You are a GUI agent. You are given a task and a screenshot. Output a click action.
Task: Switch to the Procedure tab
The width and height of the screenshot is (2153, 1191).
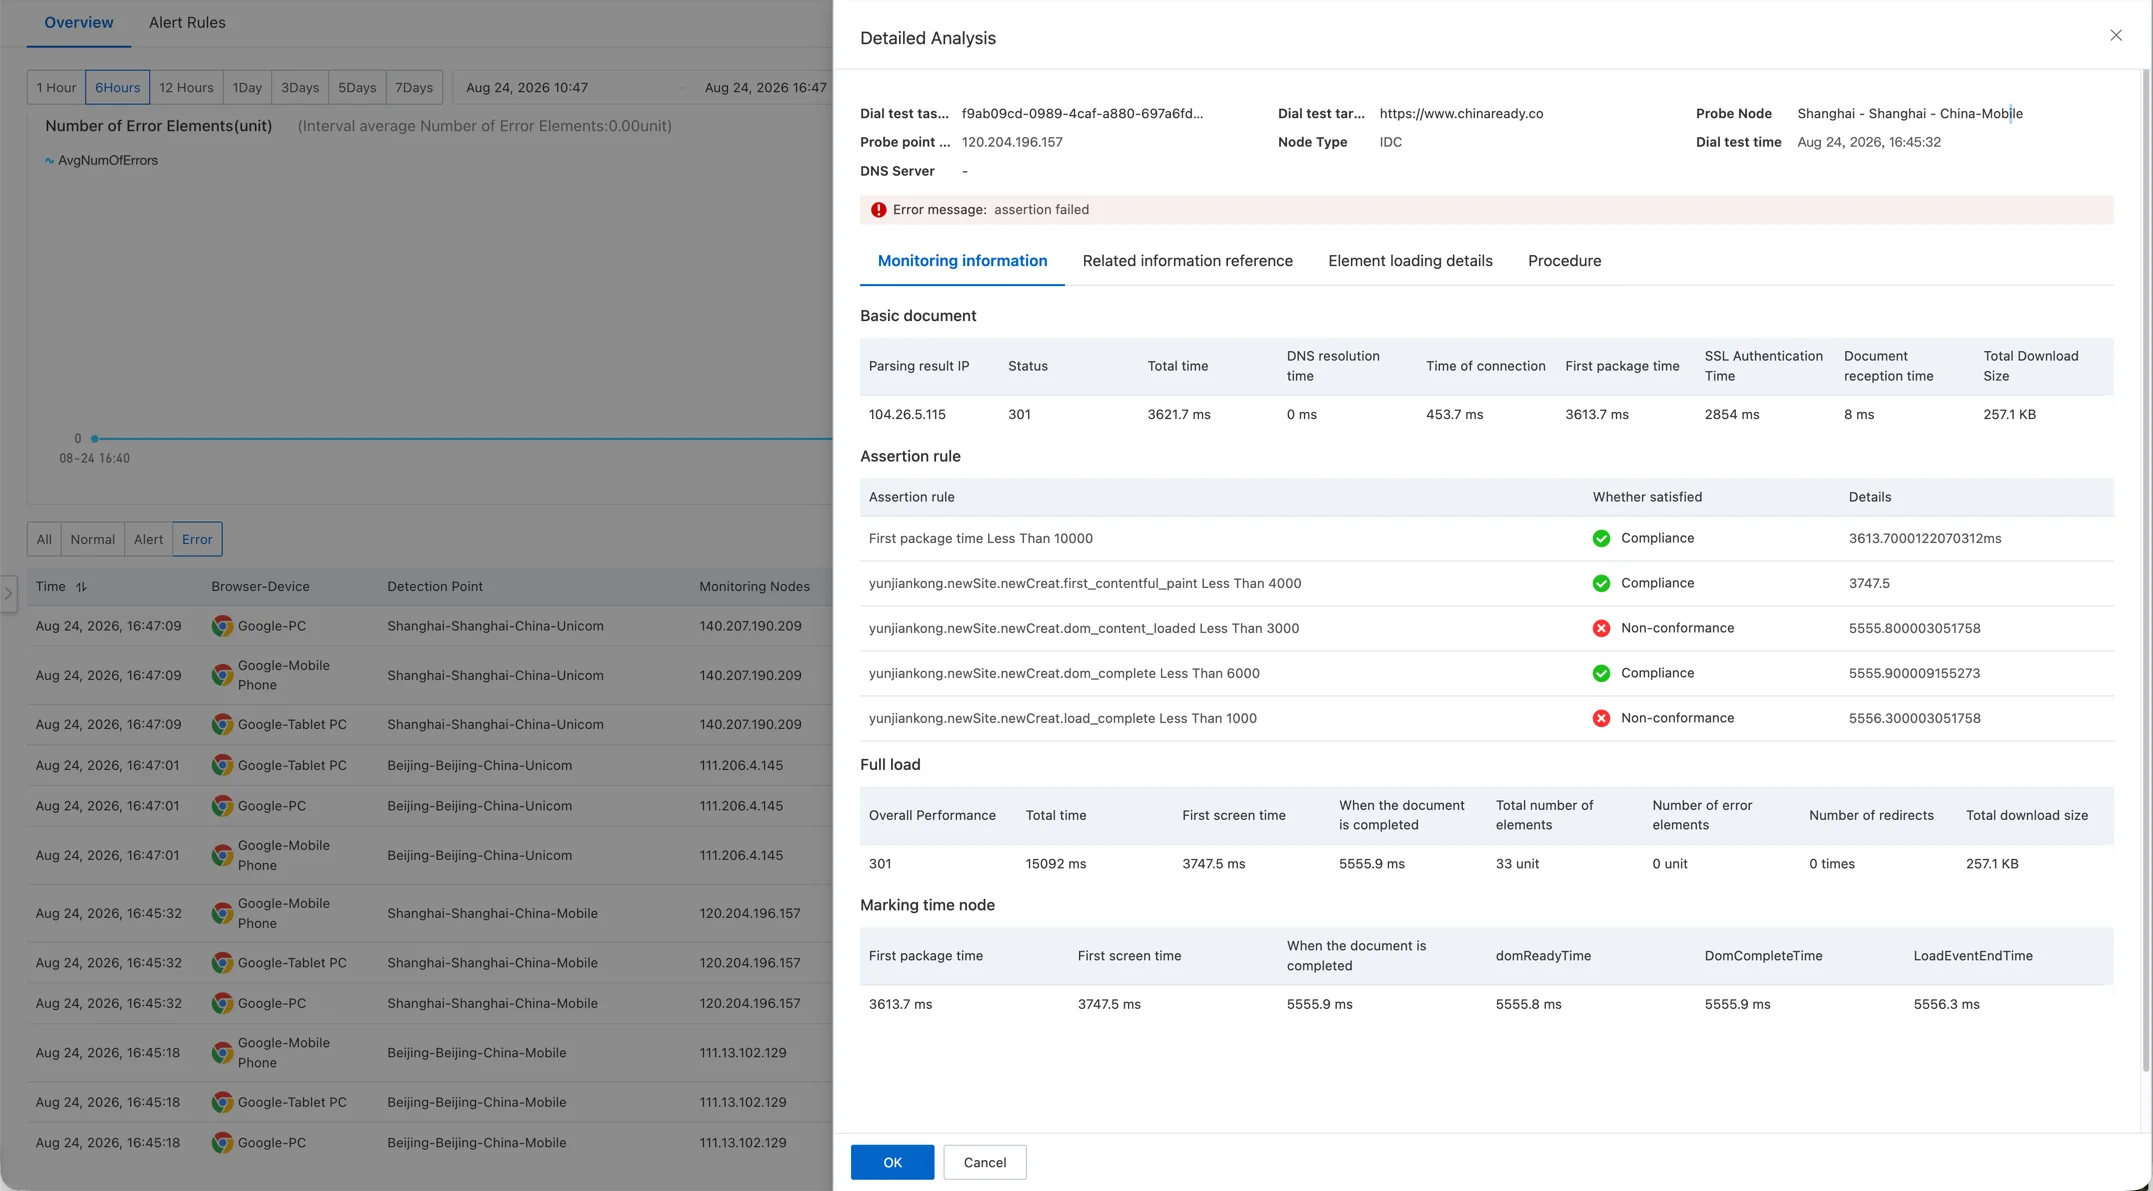coord(1564,261)
